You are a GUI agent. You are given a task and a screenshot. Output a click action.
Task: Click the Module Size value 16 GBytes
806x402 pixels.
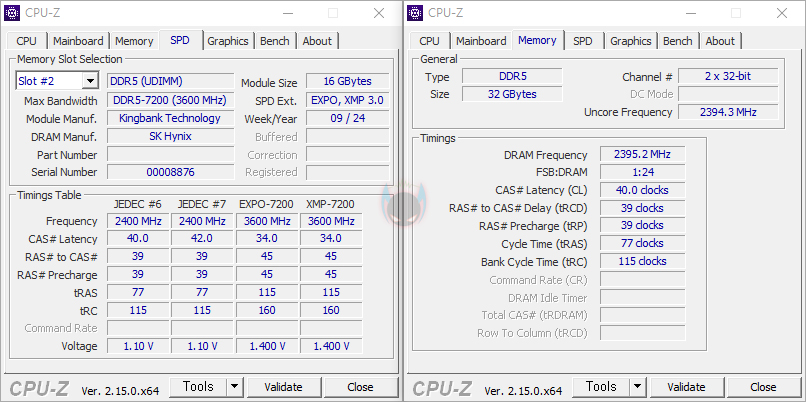coord(347,81)
